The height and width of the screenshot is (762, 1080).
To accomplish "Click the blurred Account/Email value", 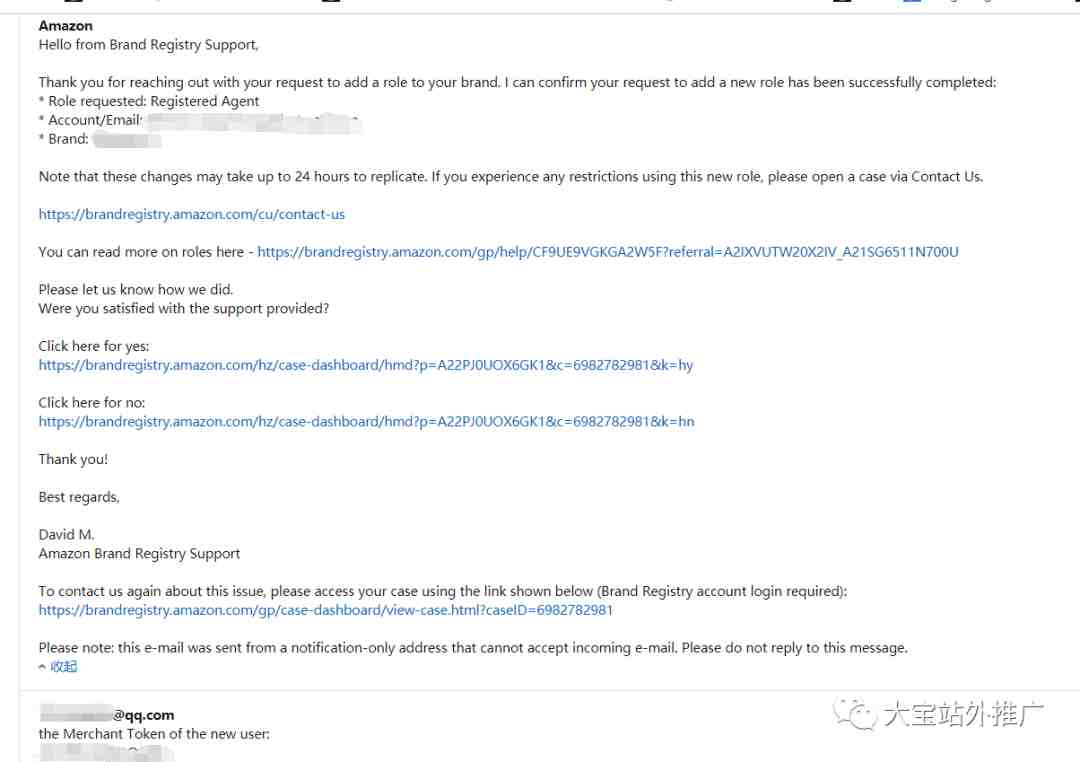I will click(x=253, y=123).
